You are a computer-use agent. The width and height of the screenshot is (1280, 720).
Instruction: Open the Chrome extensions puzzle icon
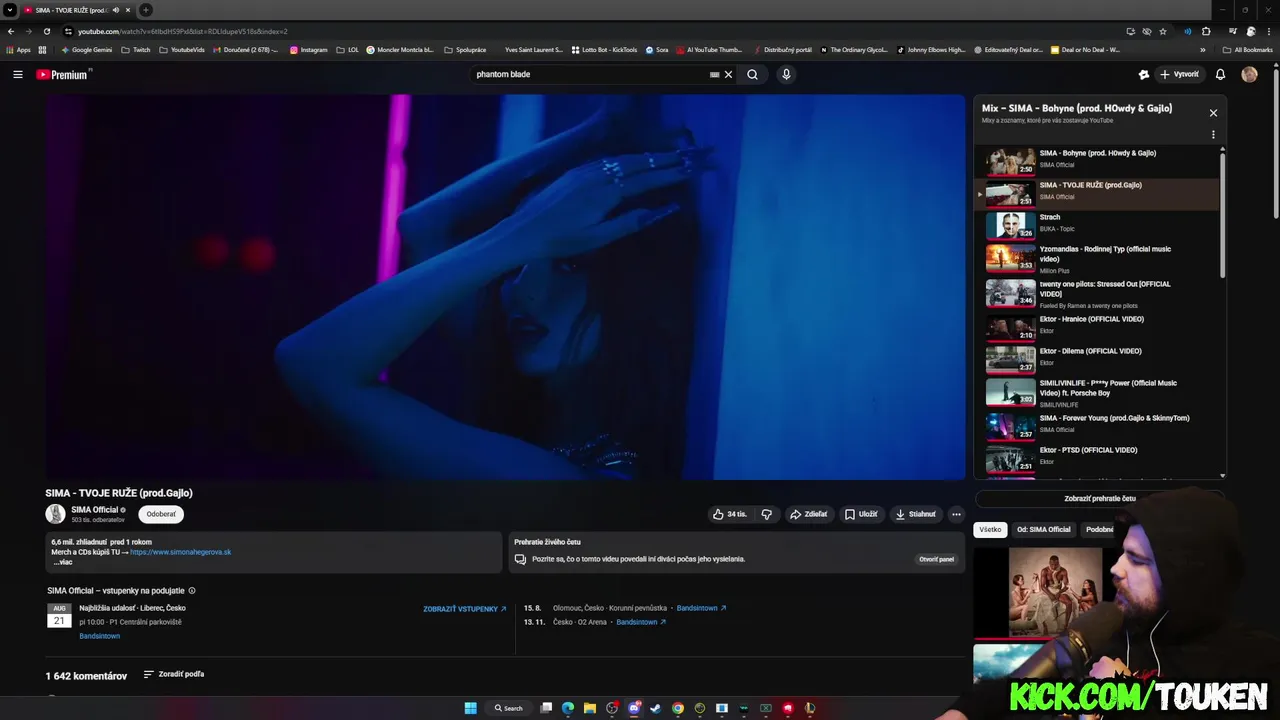point(1206,31)
